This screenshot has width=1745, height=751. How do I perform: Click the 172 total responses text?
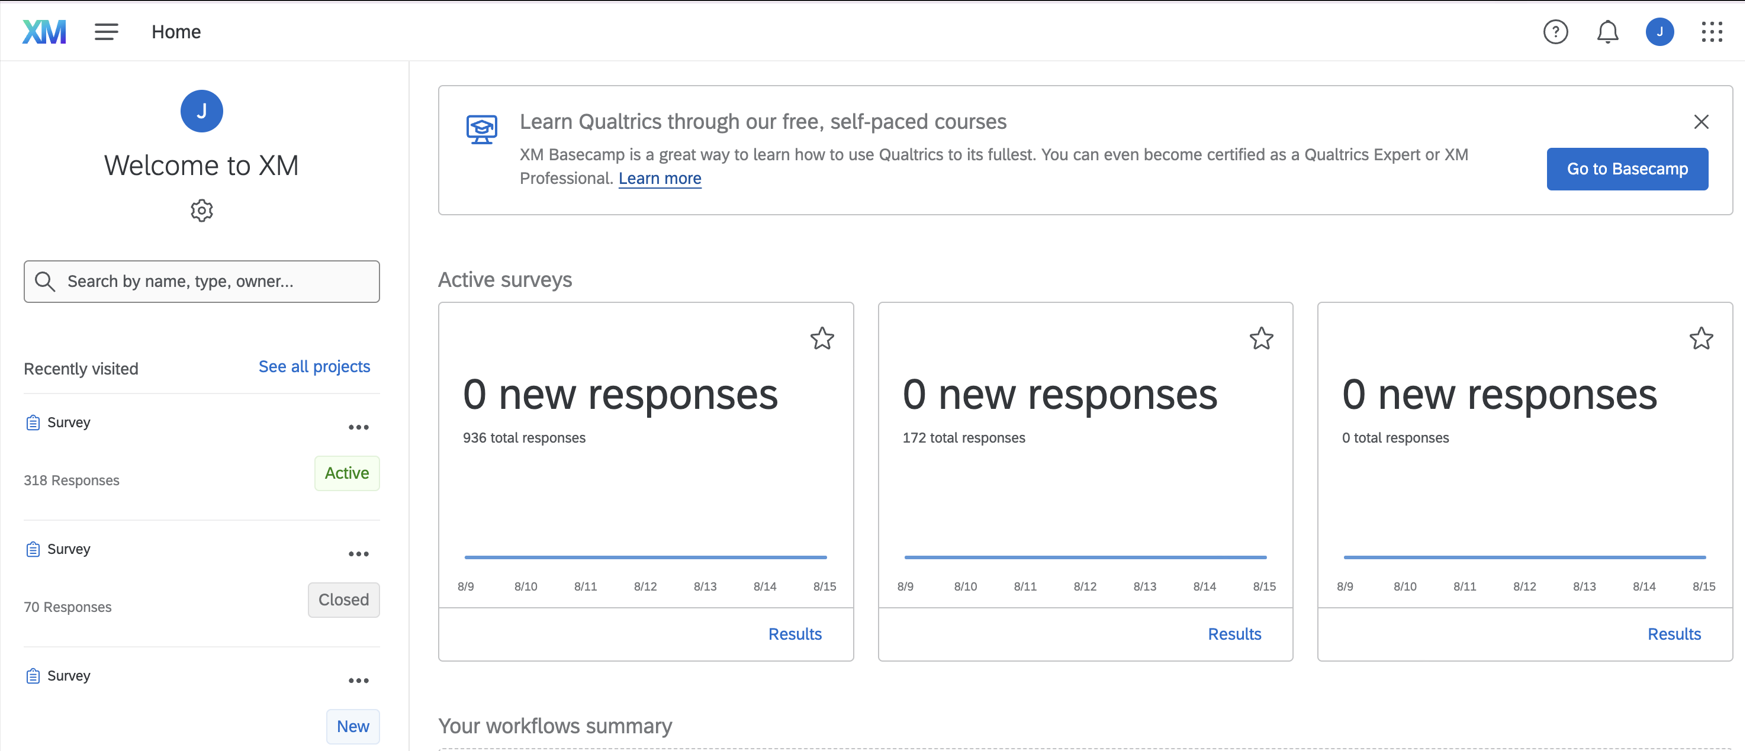964,438
